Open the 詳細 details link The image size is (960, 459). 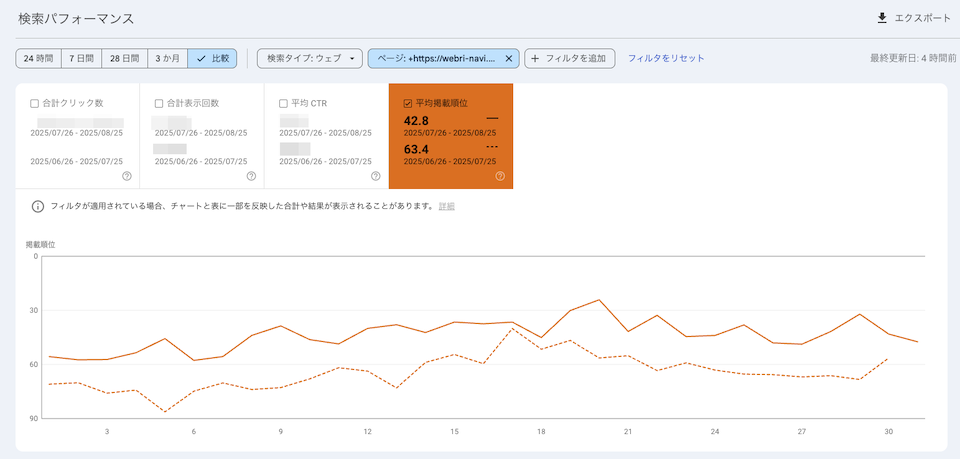(x=447, y=207)
